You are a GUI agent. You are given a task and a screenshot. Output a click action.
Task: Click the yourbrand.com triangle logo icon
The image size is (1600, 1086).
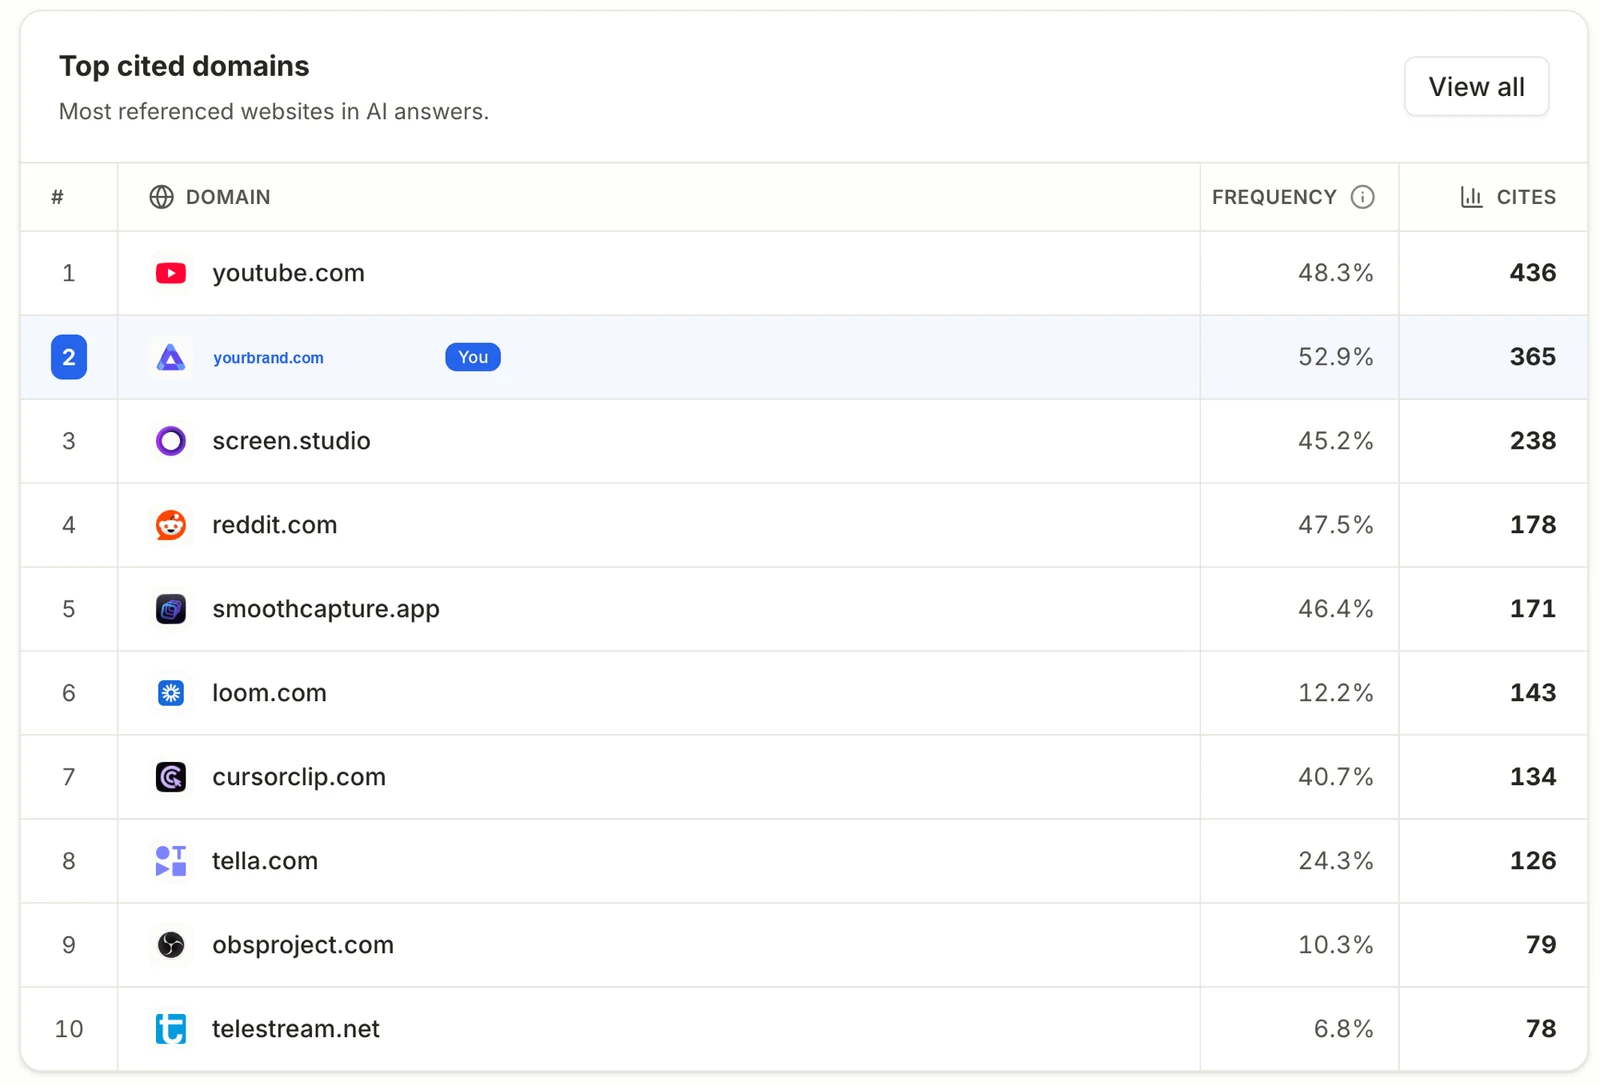point(171,357)
